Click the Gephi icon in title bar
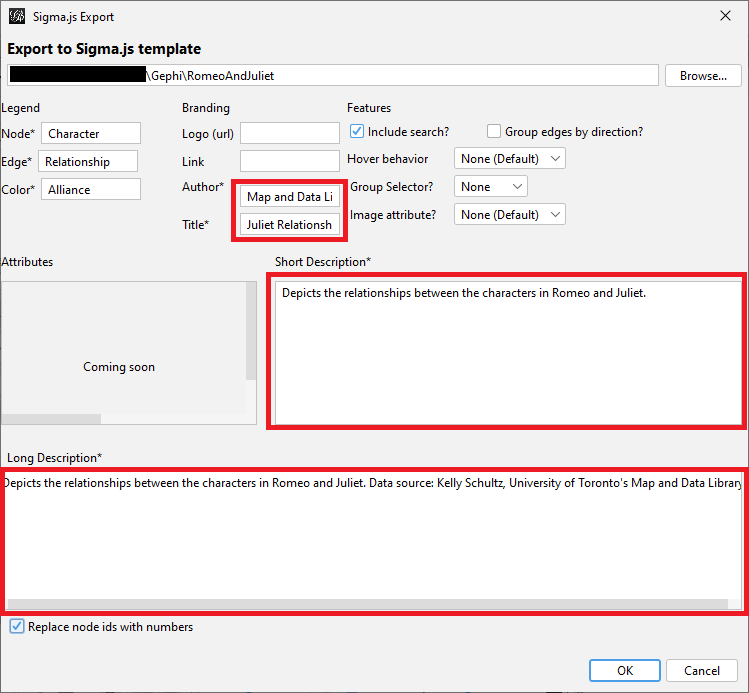This screenshot has width=749, height=693. point(17,16)
